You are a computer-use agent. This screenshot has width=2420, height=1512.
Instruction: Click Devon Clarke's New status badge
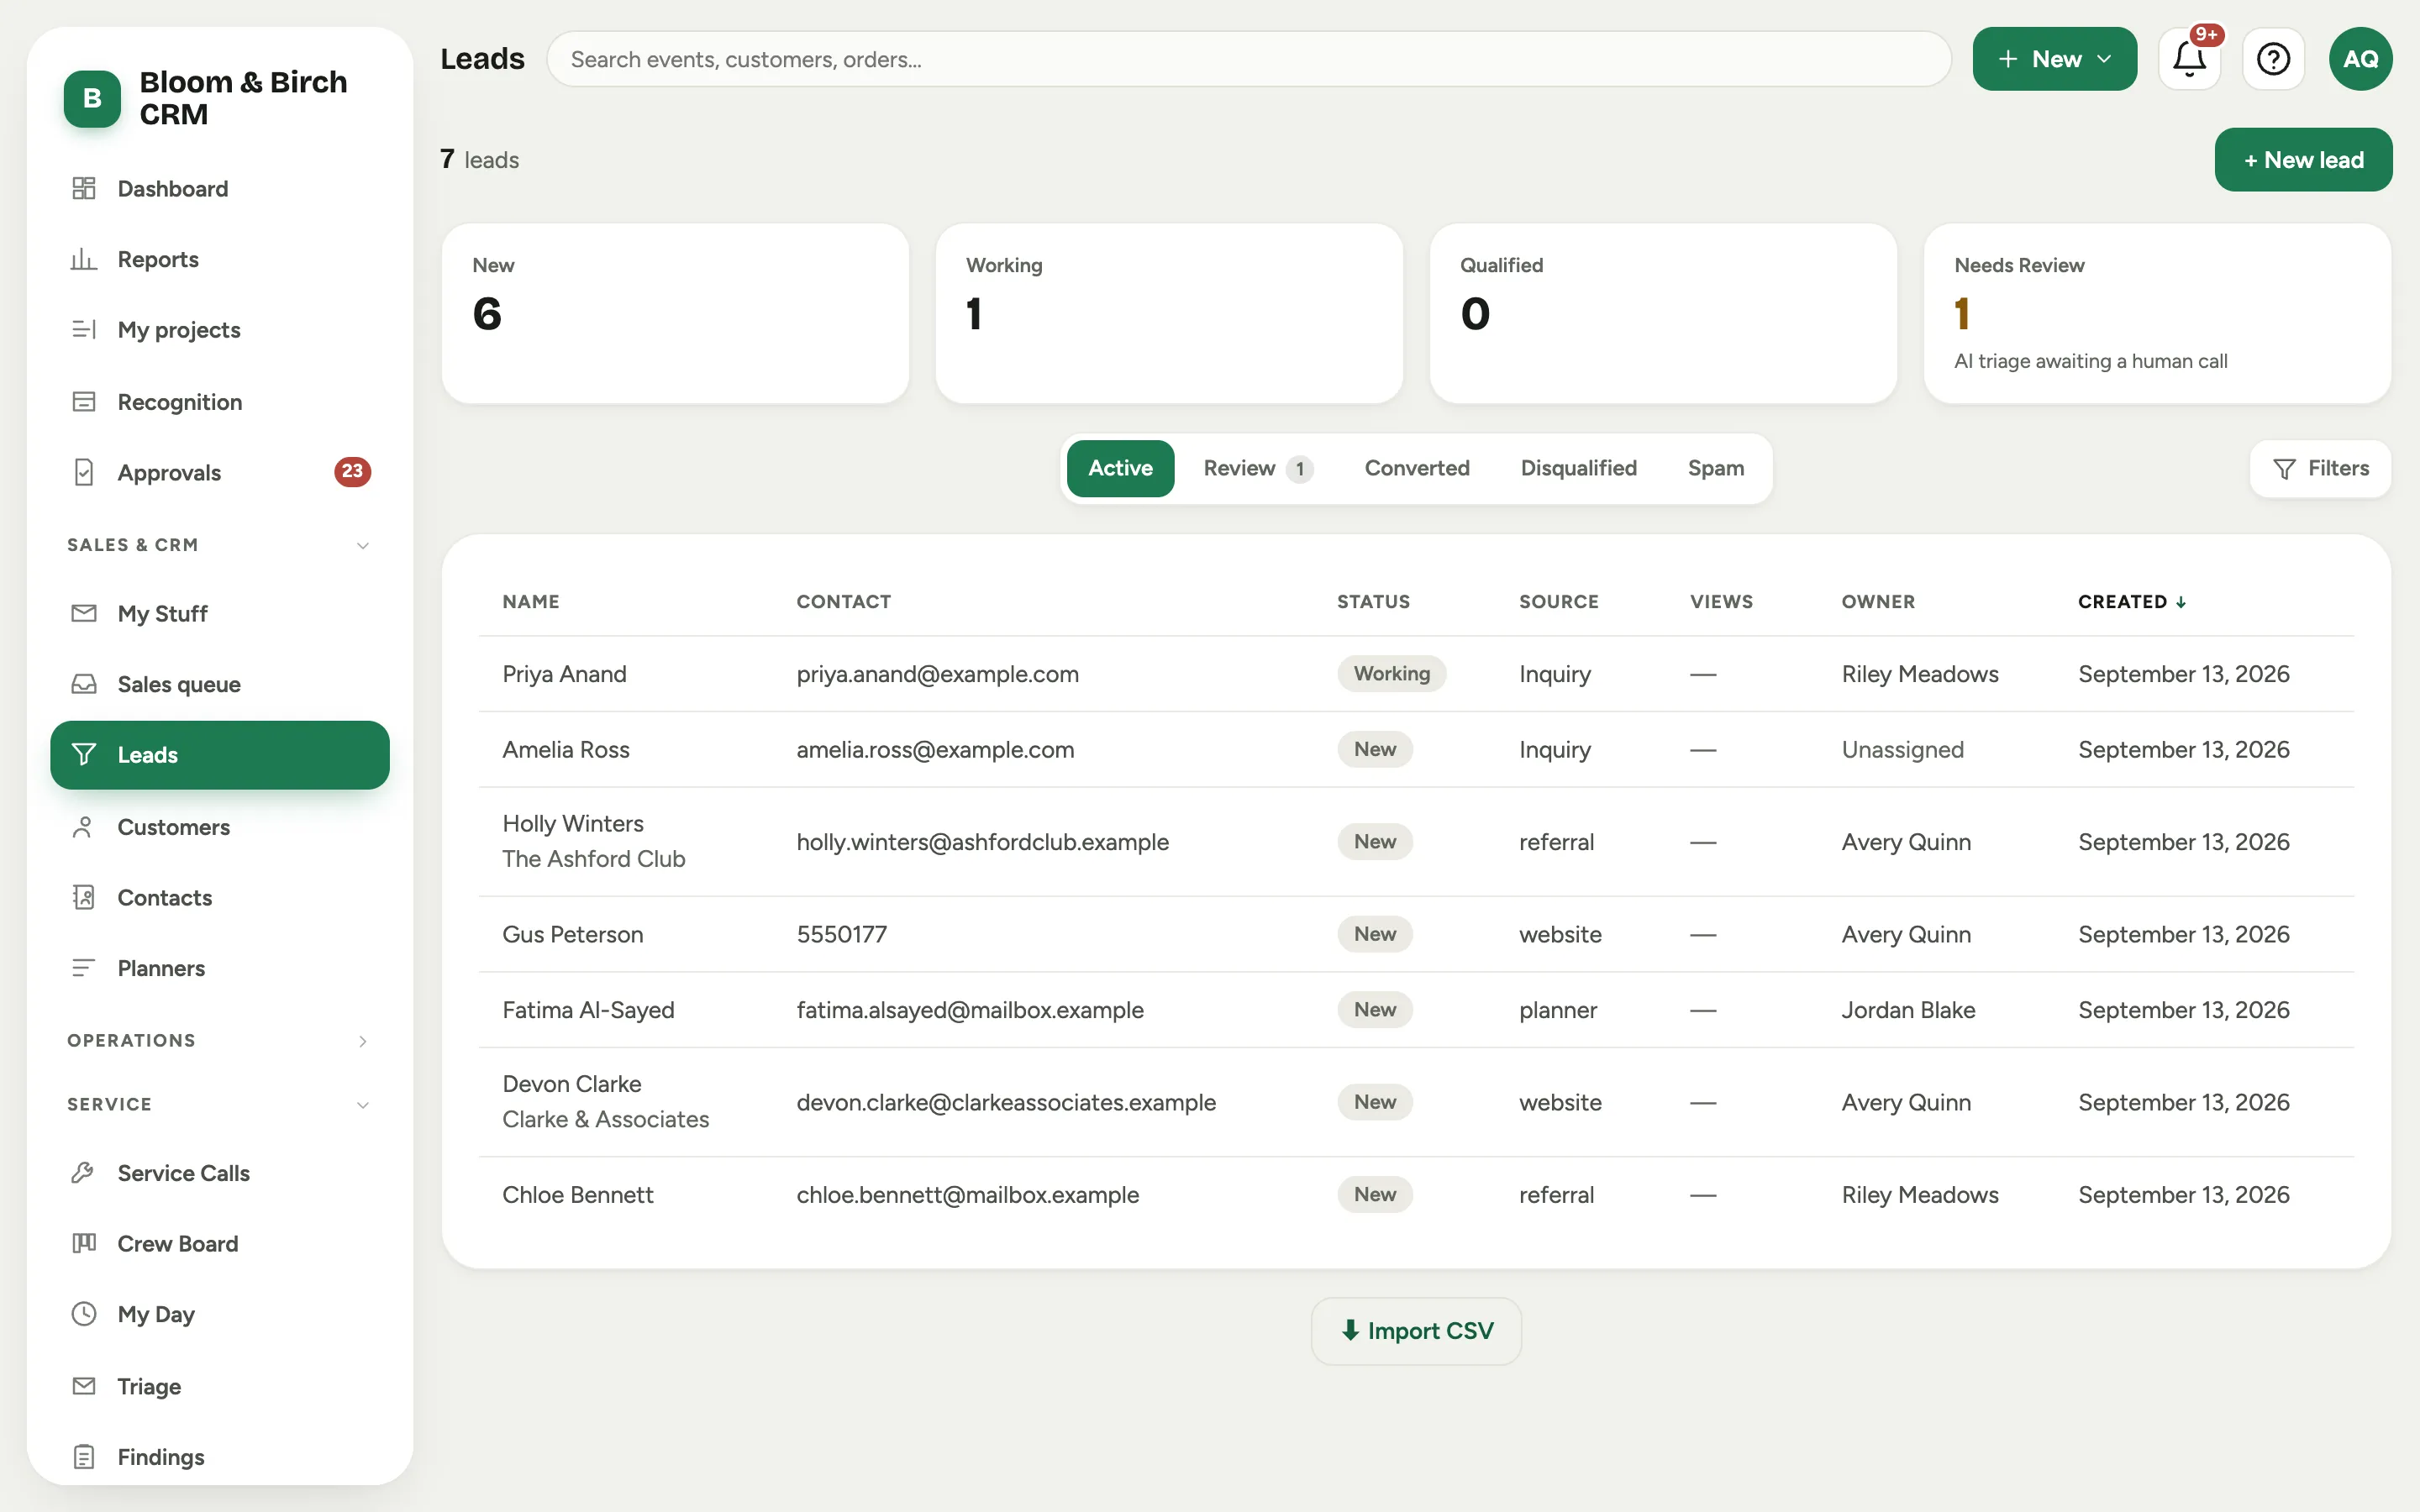click(1374, 1102)
